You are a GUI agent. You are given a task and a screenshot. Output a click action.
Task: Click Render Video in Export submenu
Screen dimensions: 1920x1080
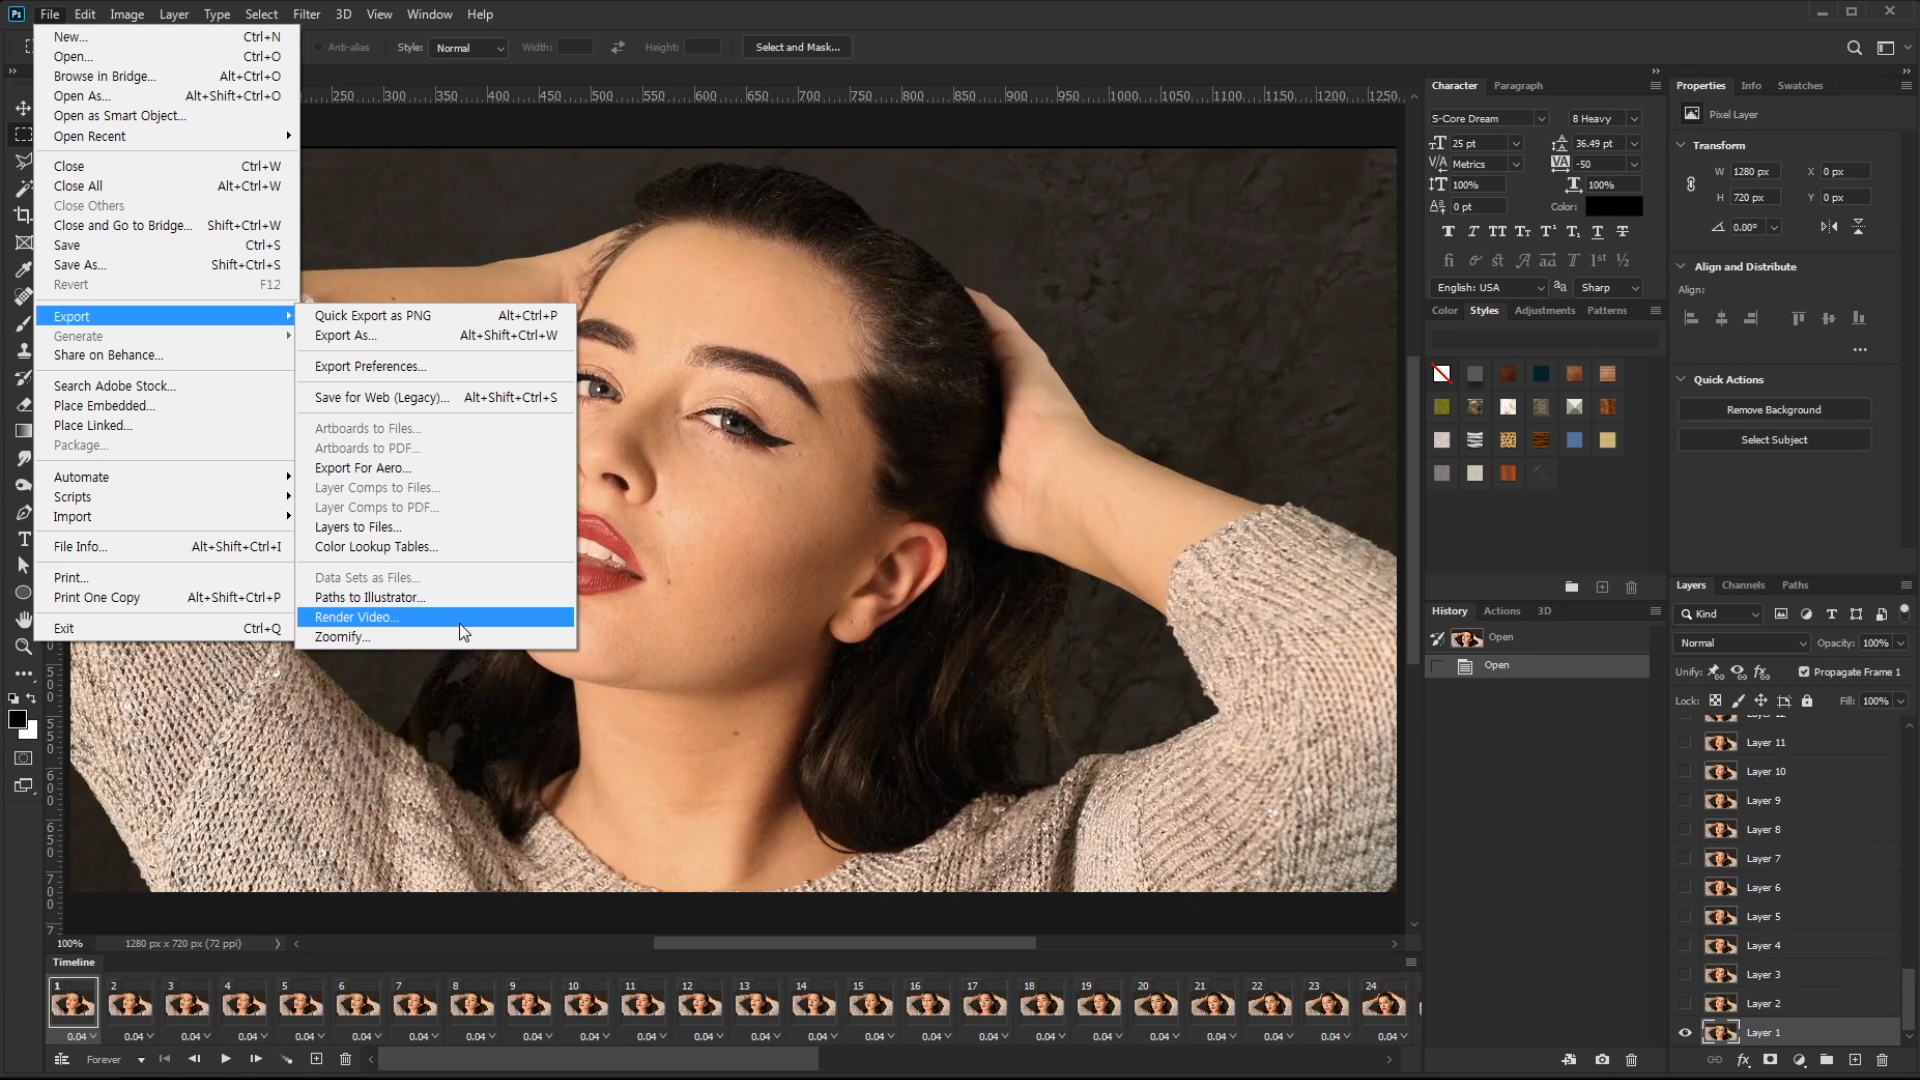click(x=356, y=617)
